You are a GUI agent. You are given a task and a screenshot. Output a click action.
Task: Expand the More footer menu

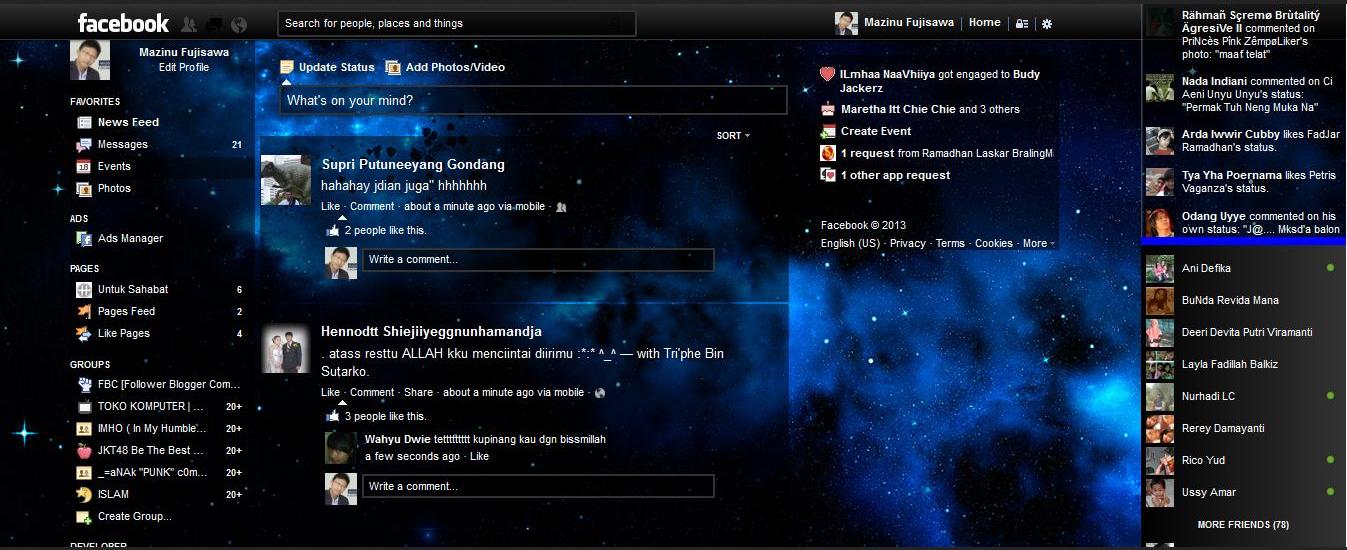click(1038, 243)
